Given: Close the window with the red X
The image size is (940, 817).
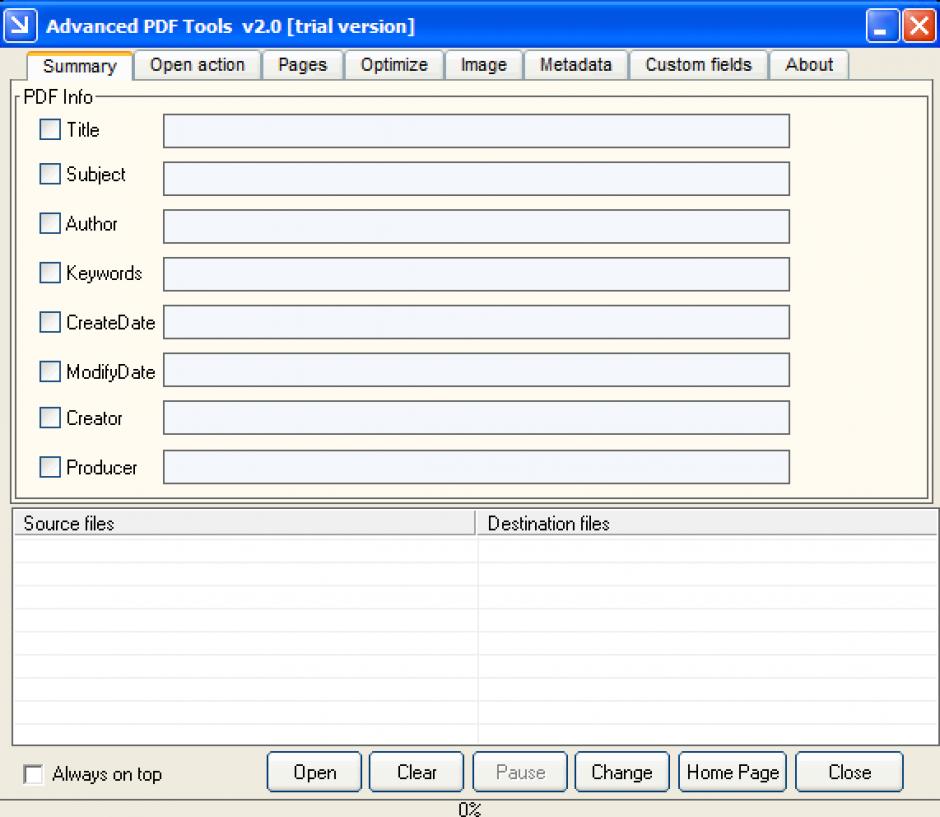Looking at the screenshot, I should 919,26.
